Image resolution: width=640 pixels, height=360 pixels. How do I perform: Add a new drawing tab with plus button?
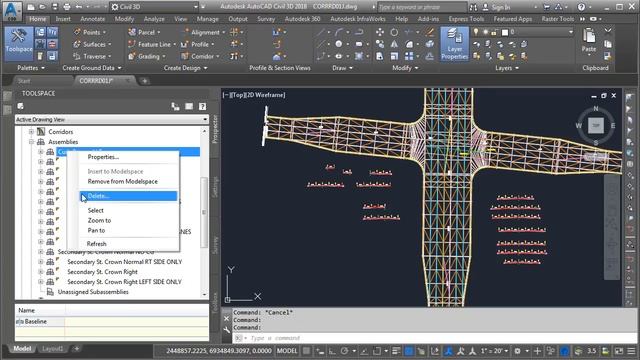144,81
